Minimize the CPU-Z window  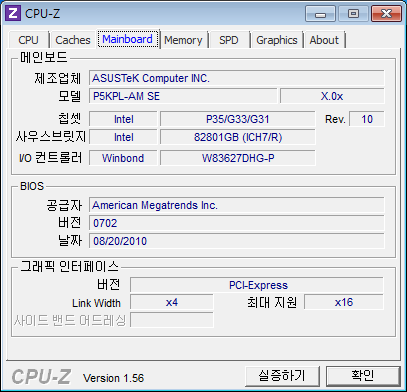point(321,14)
